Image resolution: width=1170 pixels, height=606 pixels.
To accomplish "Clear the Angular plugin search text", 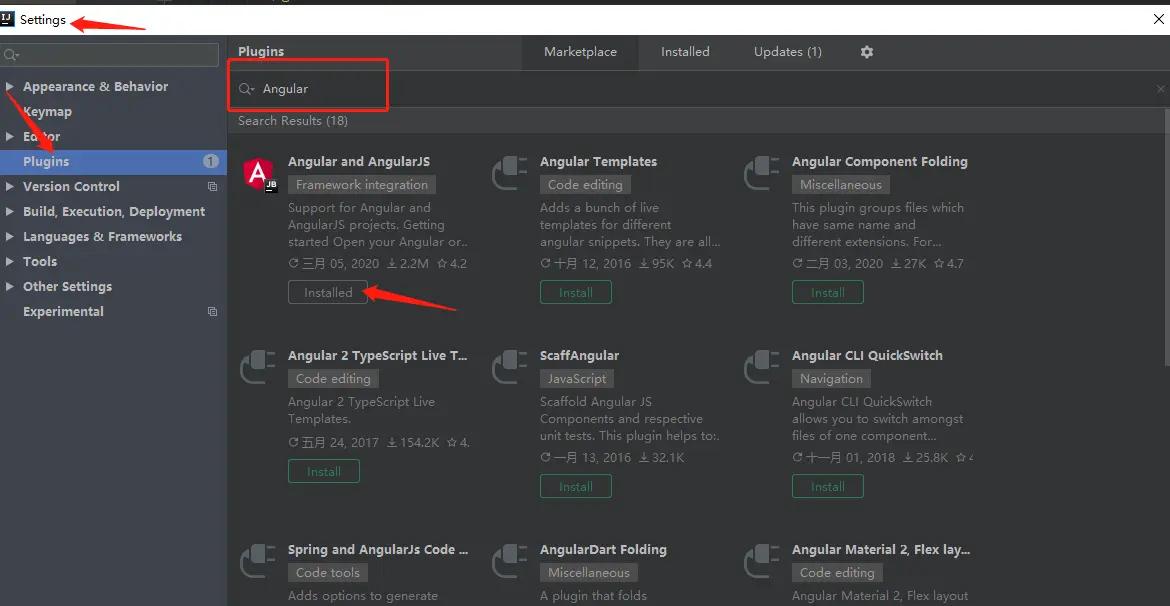I will coord(1160,89).
